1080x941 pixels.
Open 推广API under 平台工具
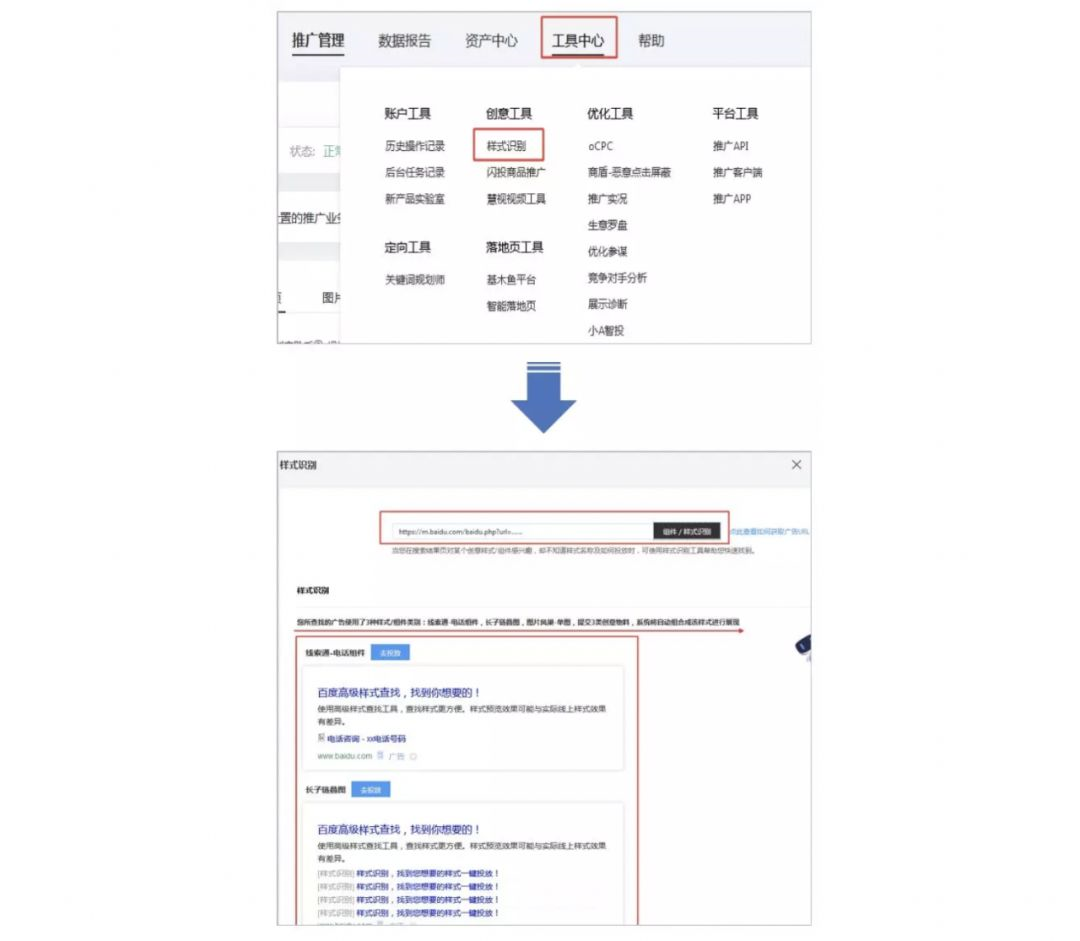click(731, 146)
